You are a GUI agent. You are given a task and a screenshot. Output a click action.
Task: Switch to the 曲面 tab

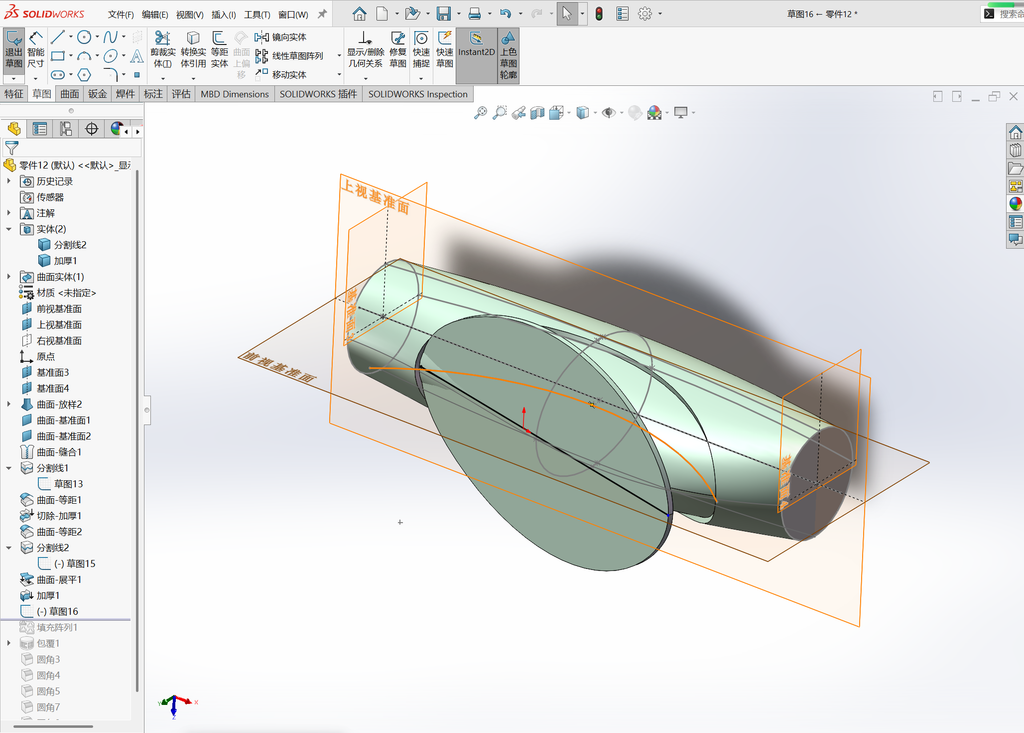click(x=70, y=94)
